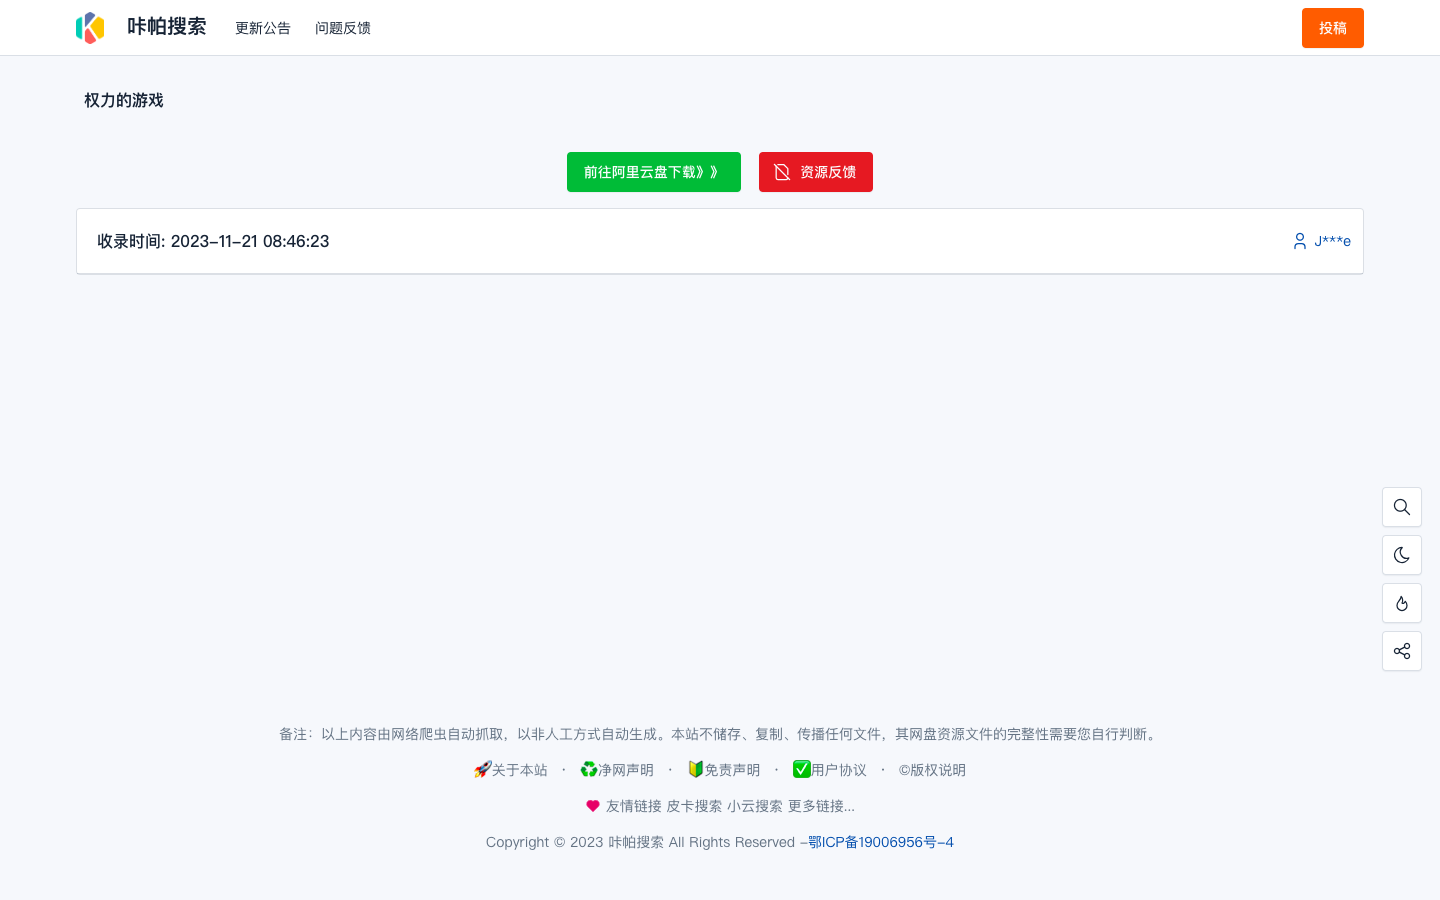The image size is (1440, 900).
Task: Share this page using the share icon
Action: tap(1402, 651)
